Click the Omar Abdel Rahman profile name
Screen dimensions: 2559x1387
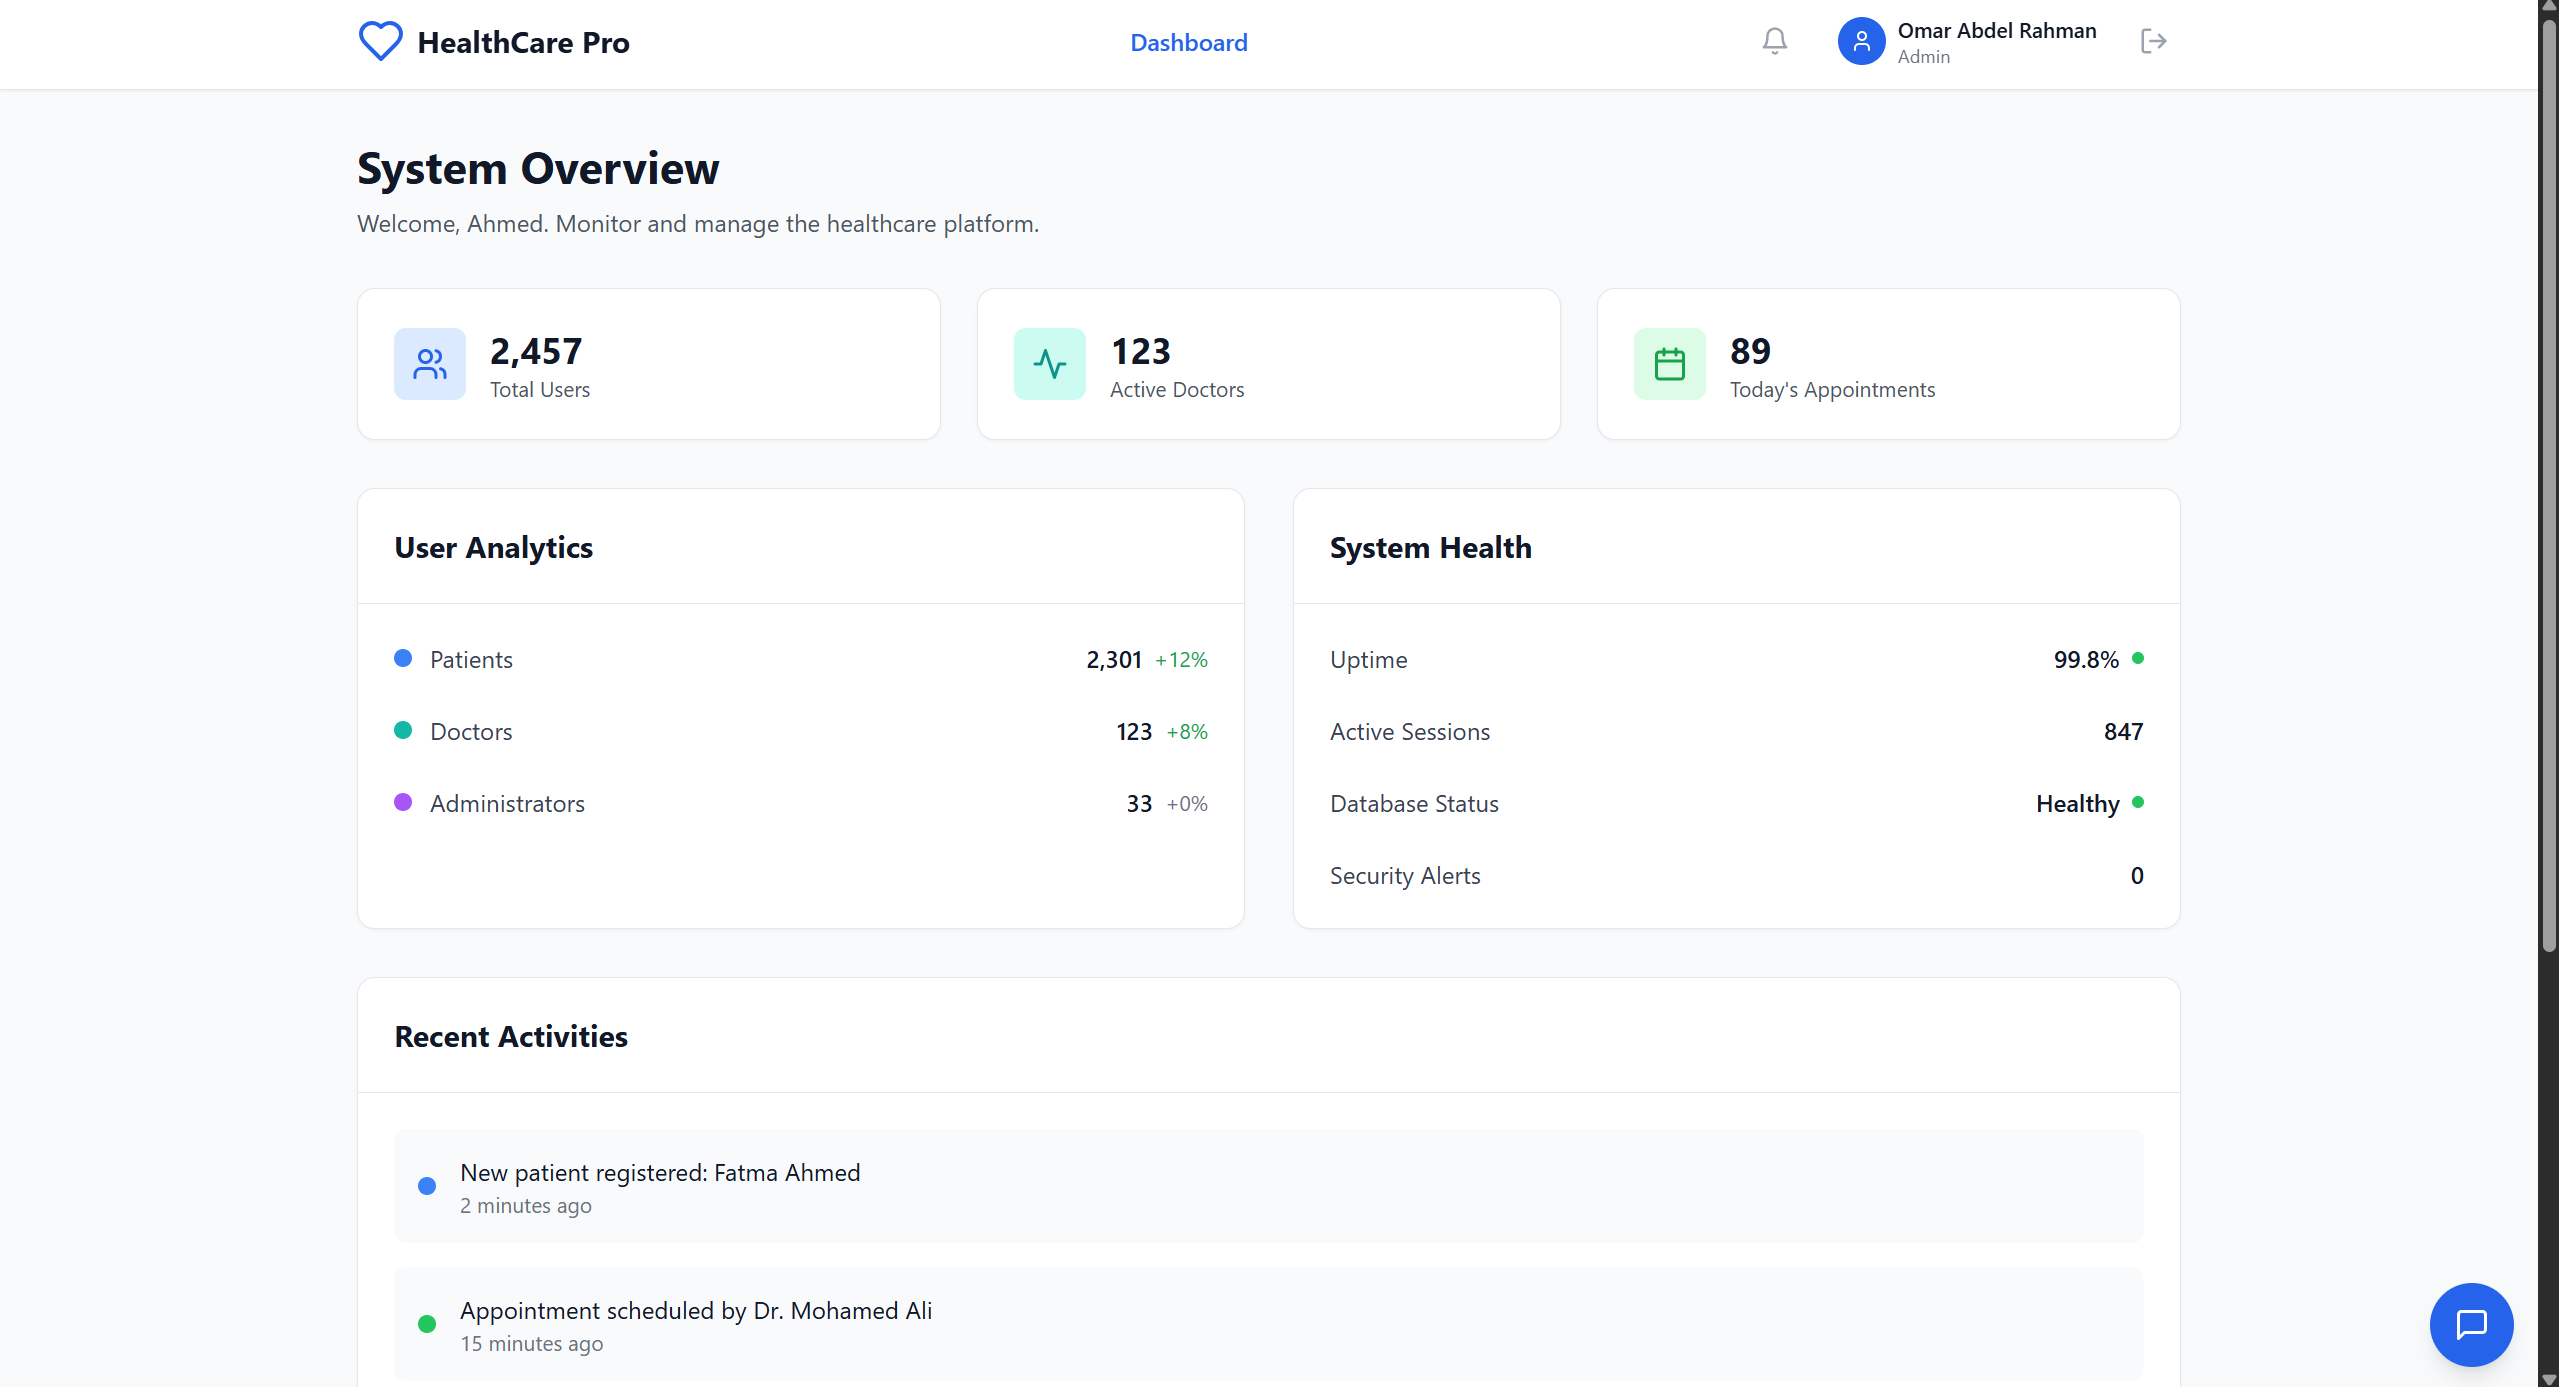[1996, 31]
